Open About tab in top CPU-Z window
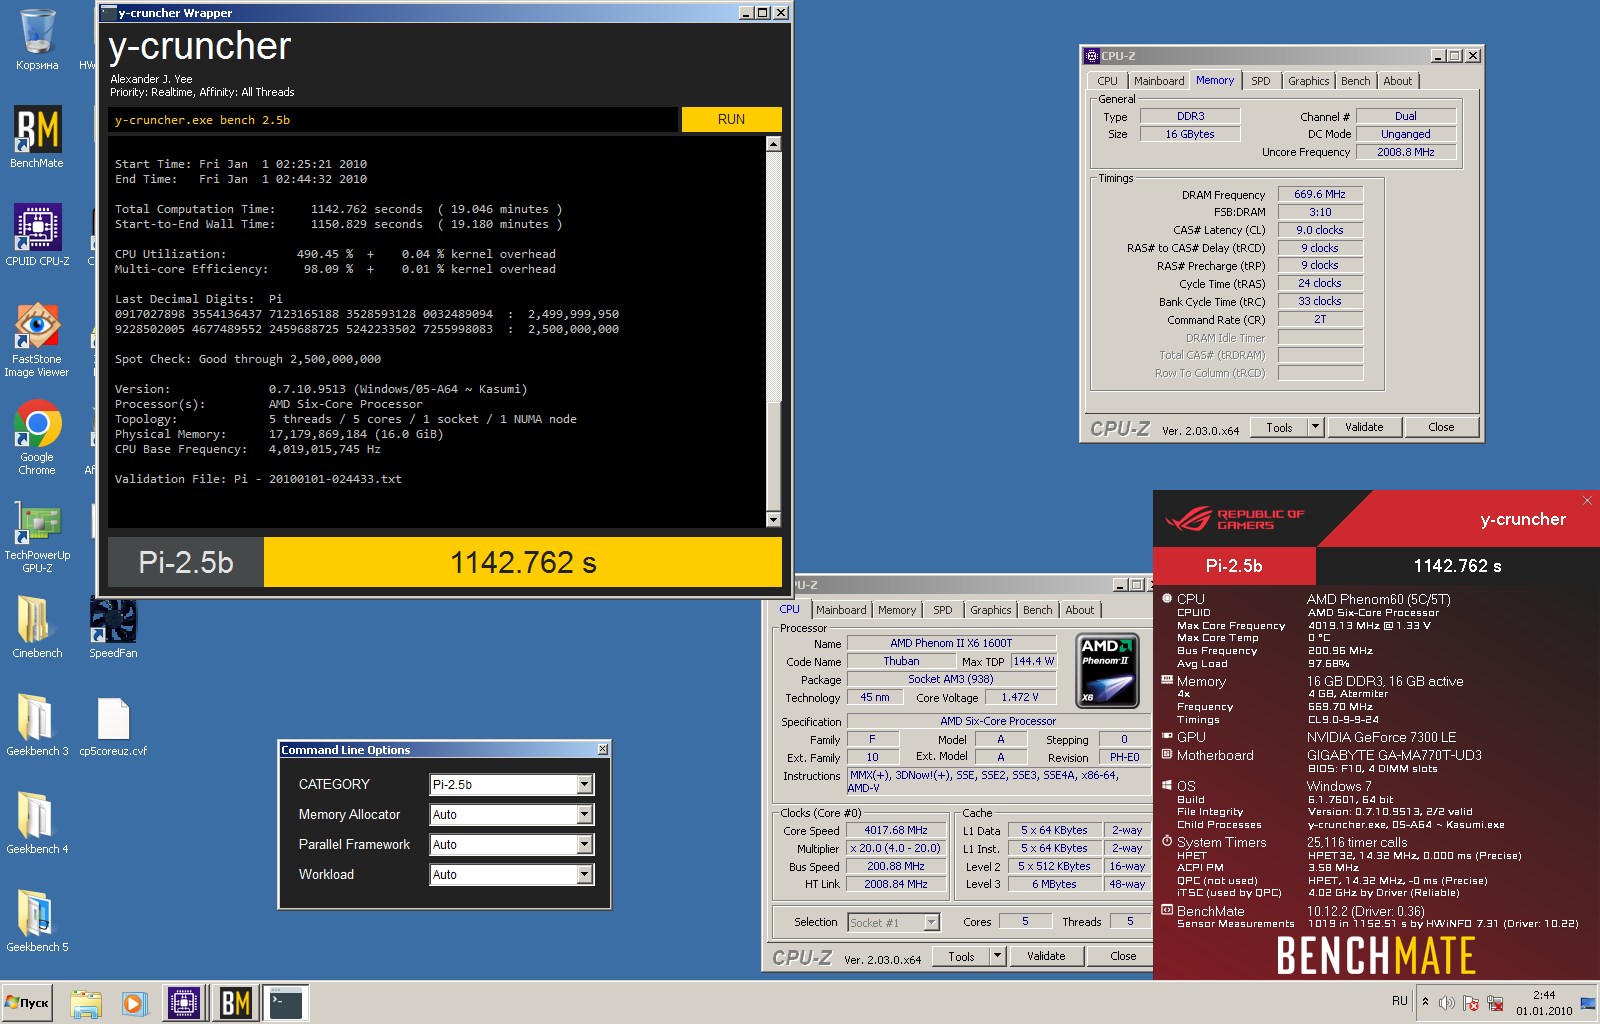This screenshot has height=1024, width=1600. pos(1397,81)
